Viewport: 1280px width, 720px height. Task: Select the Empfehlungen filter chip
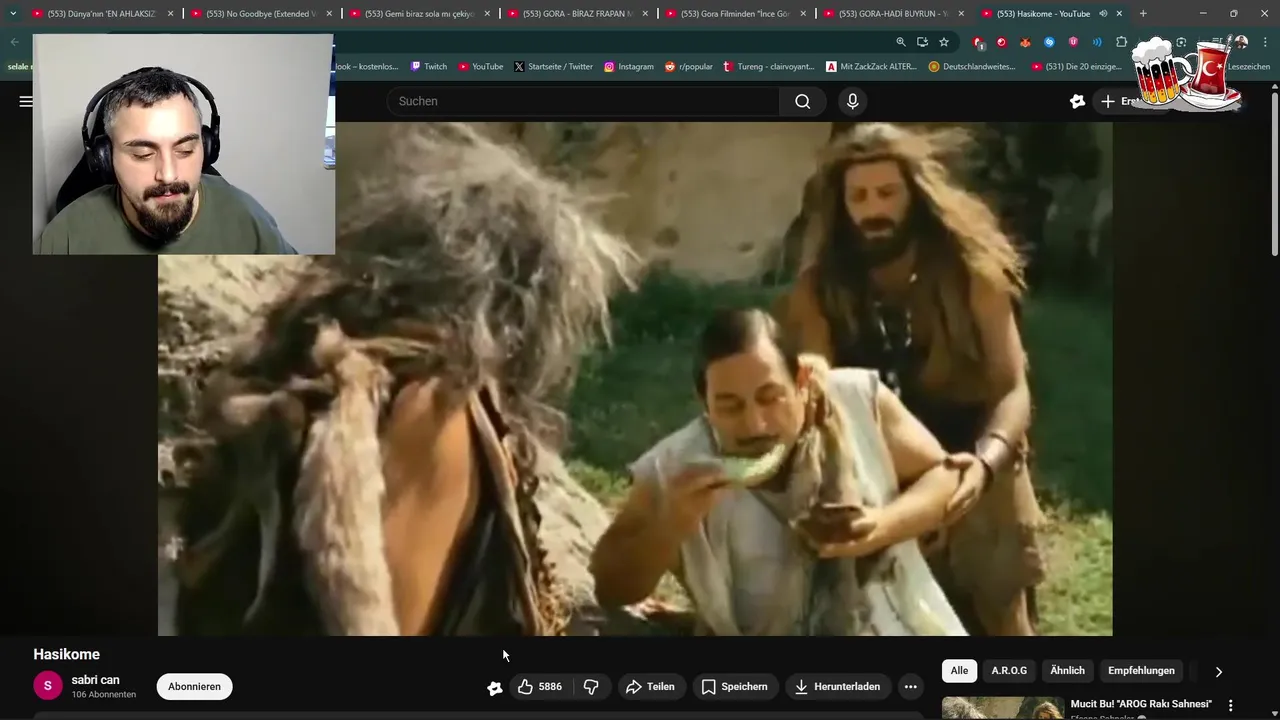[1141, 671]
